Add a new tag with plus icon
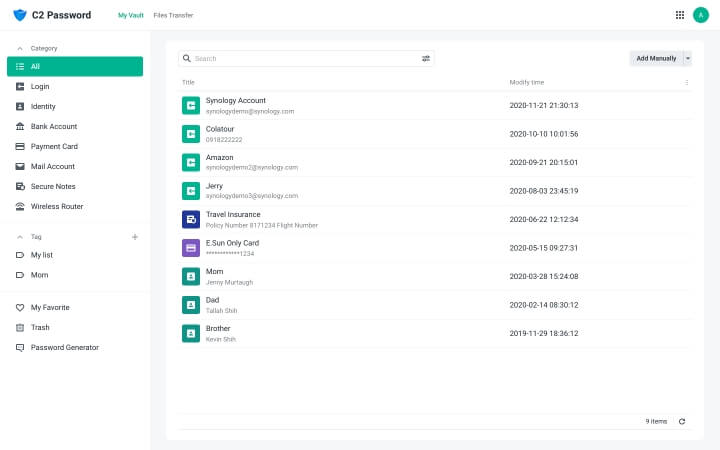 point(135,237)
